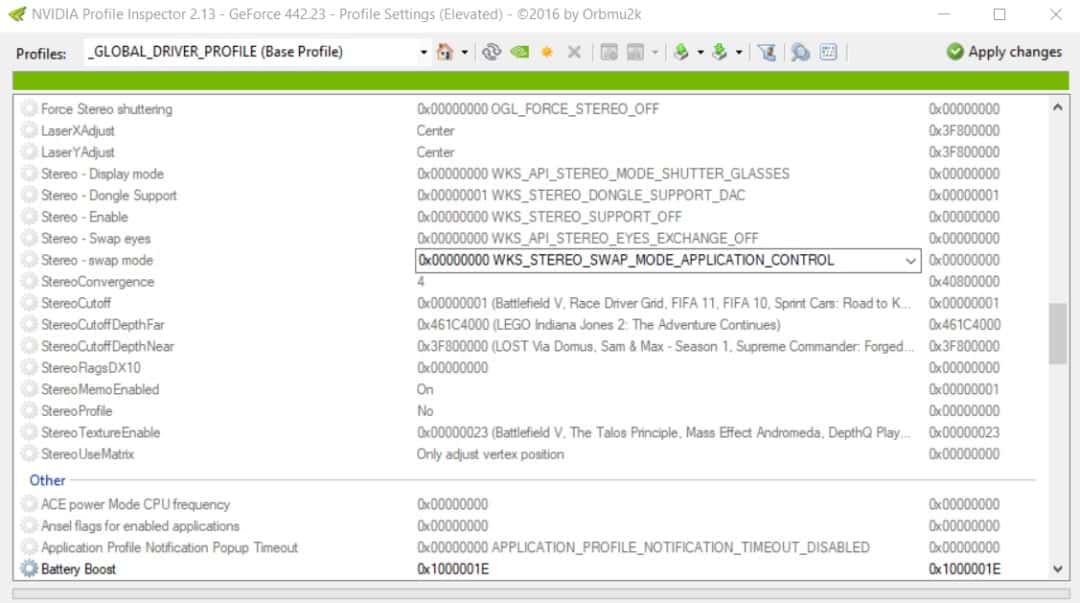
Task: Click the Scan for modified profiles magnifier icon
Action: pos(800,52)
